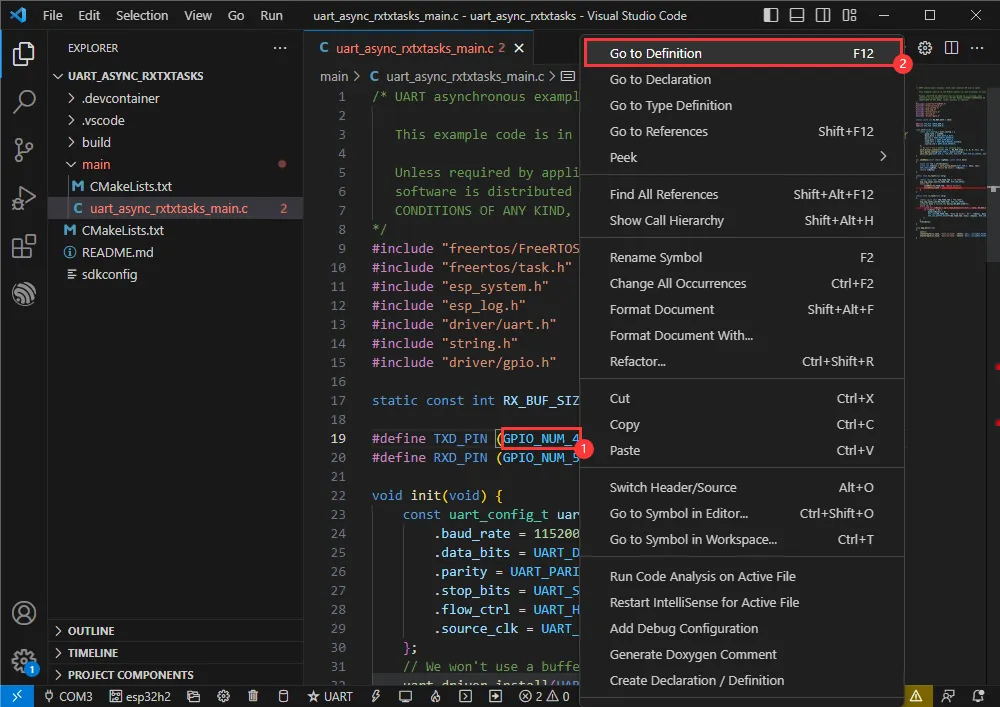Click the trash can icon in status bar
Viewport: 1000px width, 707px height.
pyautogui.click(x=253, y=696)
